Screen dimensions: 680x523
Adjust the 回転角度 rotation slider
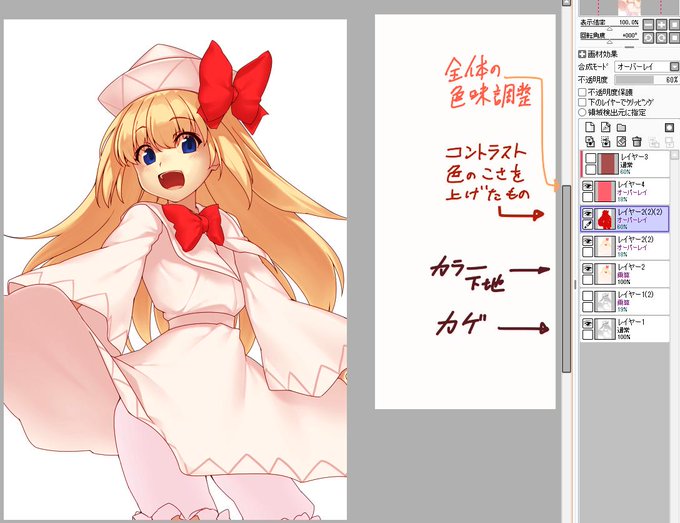coord(609,42)
